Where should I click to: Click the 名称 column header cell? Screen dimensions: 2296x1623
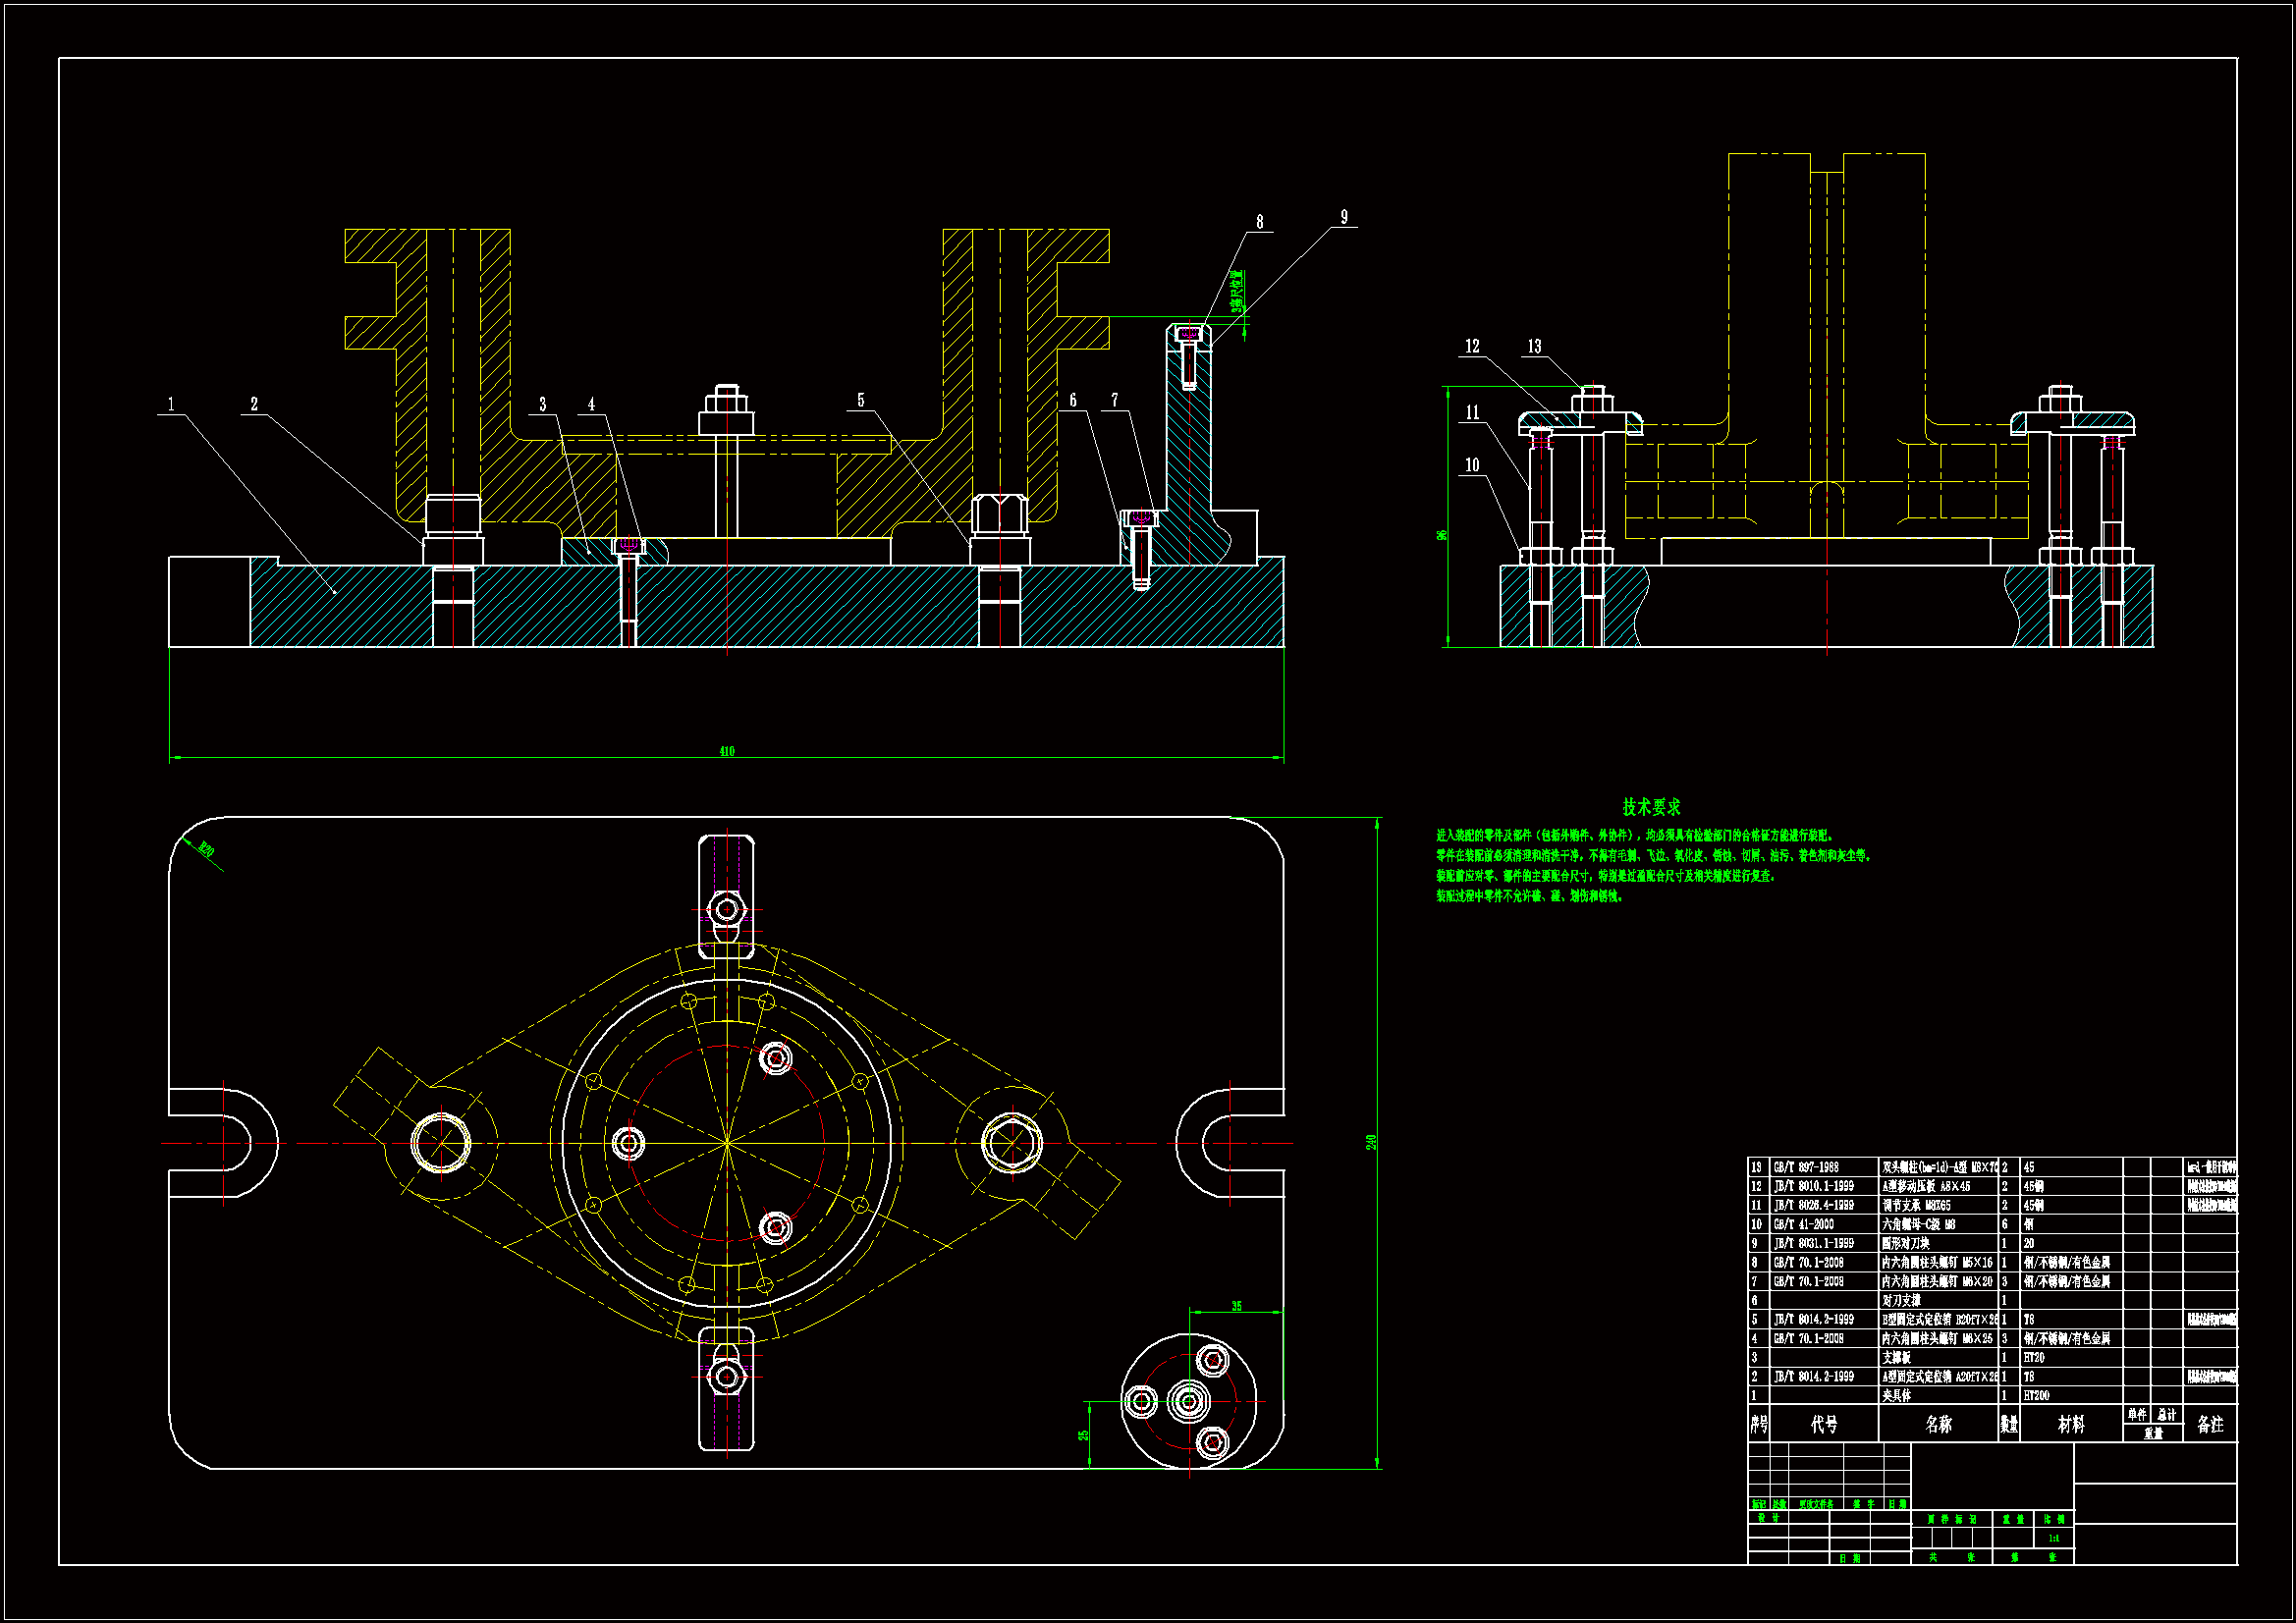pyautogui.click(x=1938, y=1424)
